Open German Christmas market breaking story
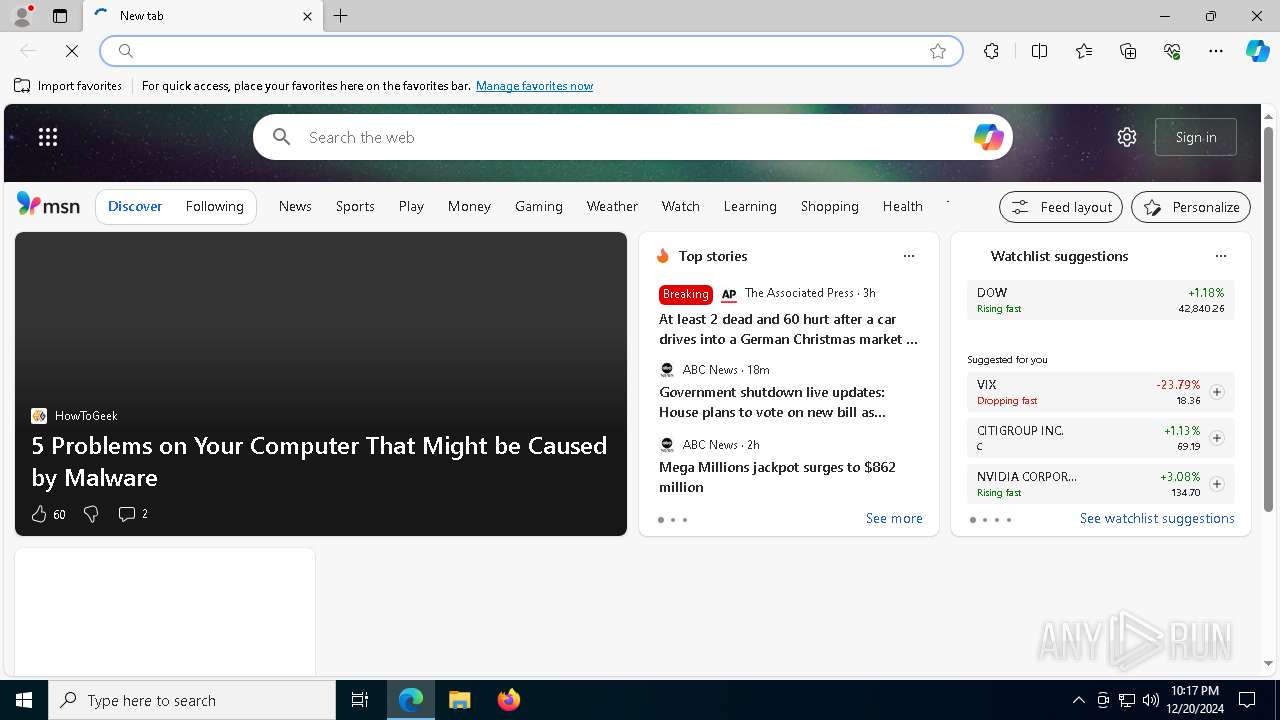The image size is (1280, 720). tap(788, 329)
